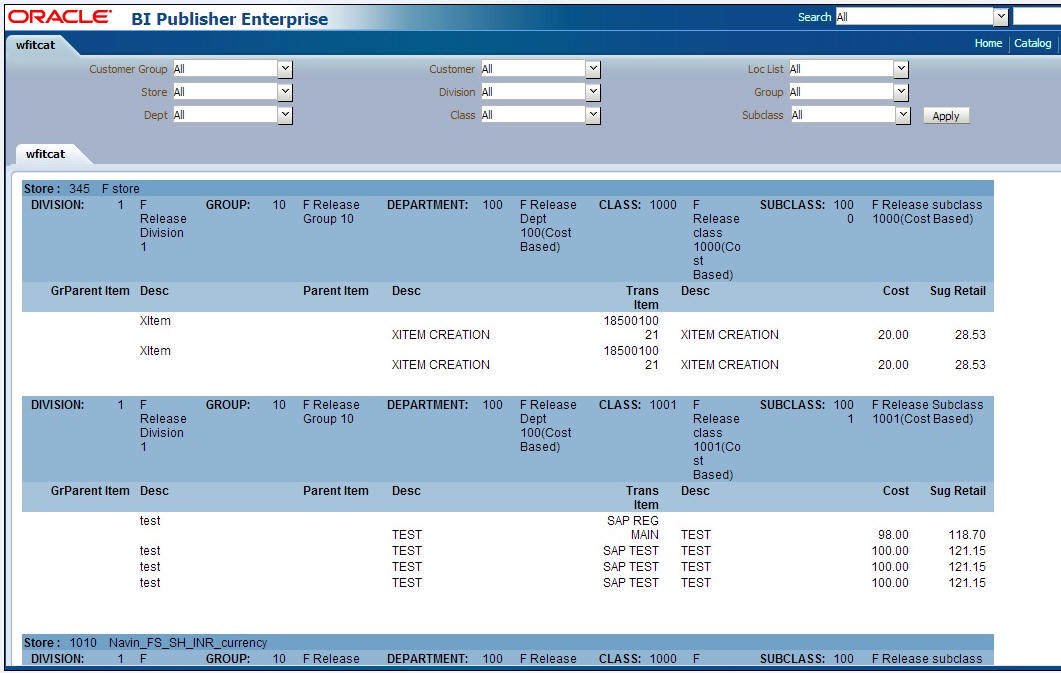Screen dimensions: 1061x673
Task: Open the Store filter dropdown
Action: (285, 92)
